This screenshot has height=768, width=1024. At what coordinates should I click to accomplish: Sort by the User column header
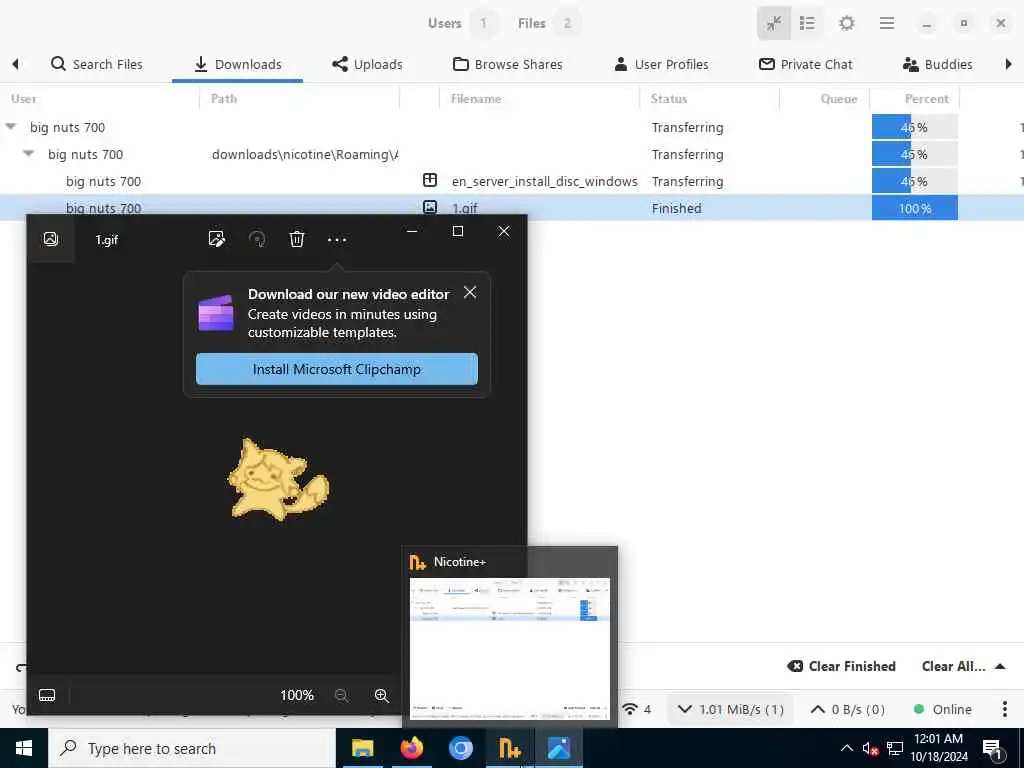click(x=99, y=99)
